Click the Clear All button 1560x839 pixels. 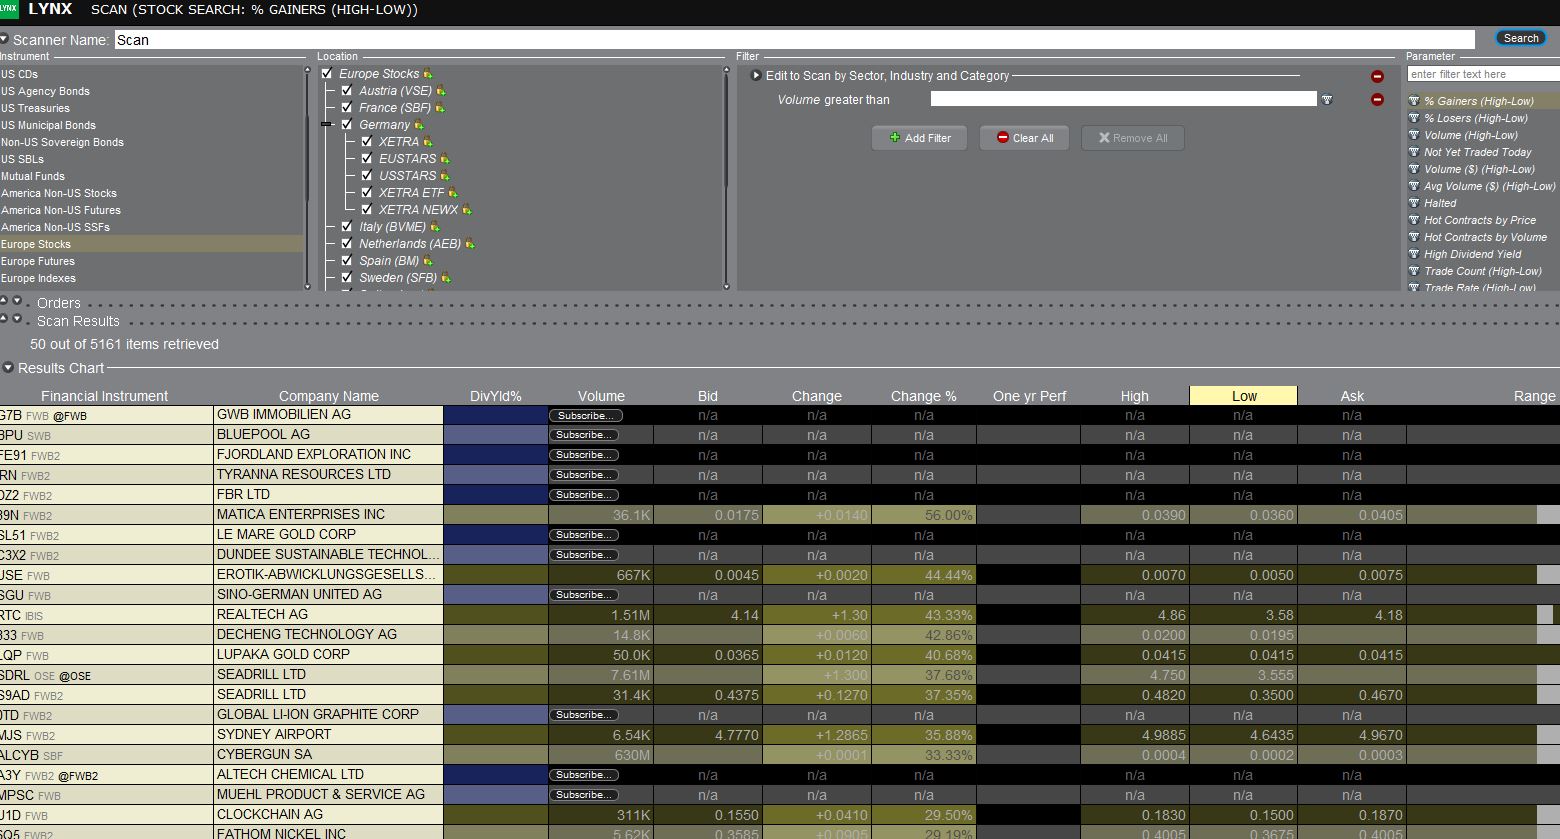pyautogui.click(x=1025, y=138)
